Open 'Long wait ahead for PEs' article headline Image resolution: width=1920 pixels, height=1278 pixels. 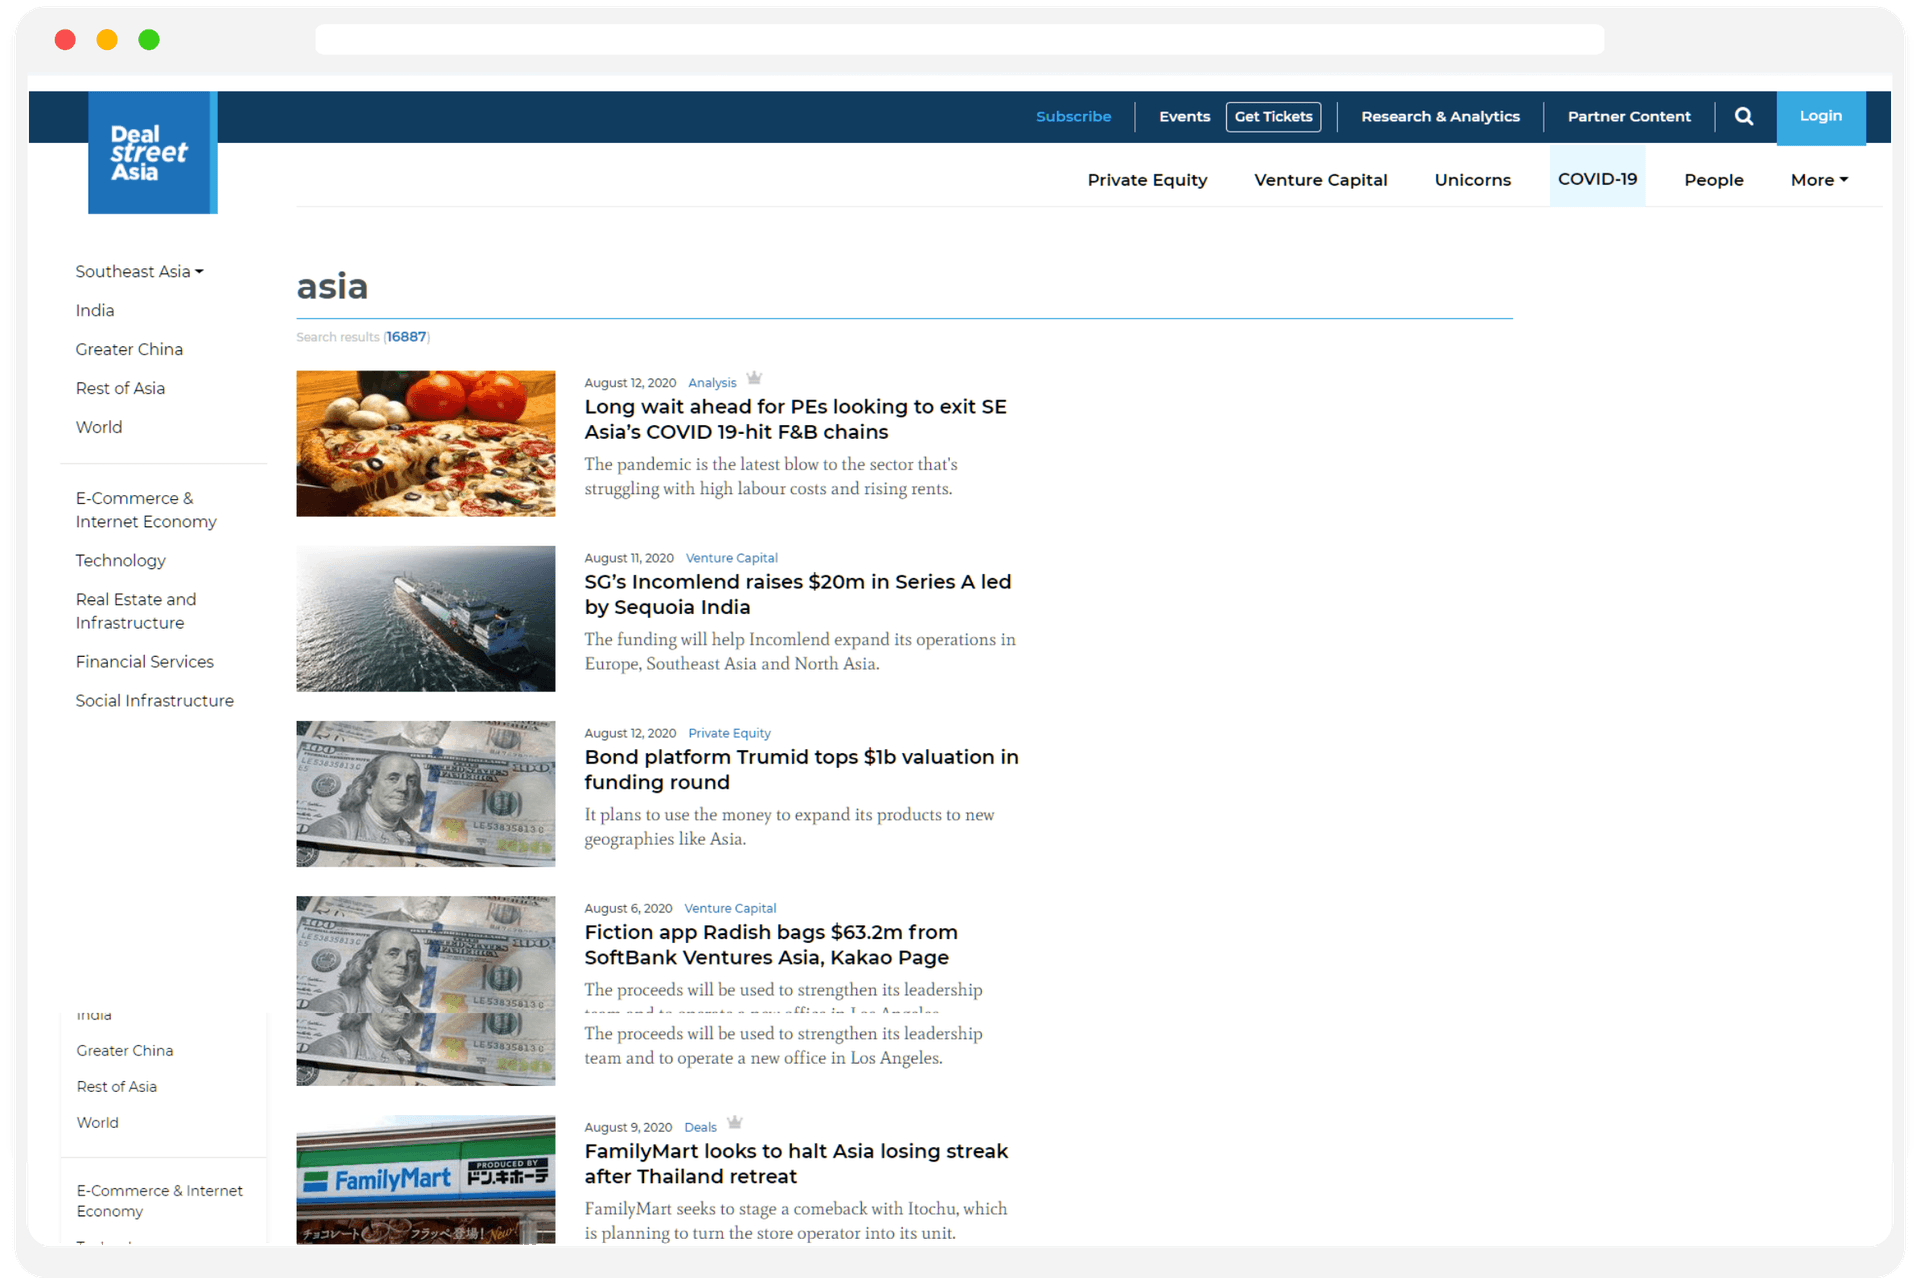coord(796,419)
